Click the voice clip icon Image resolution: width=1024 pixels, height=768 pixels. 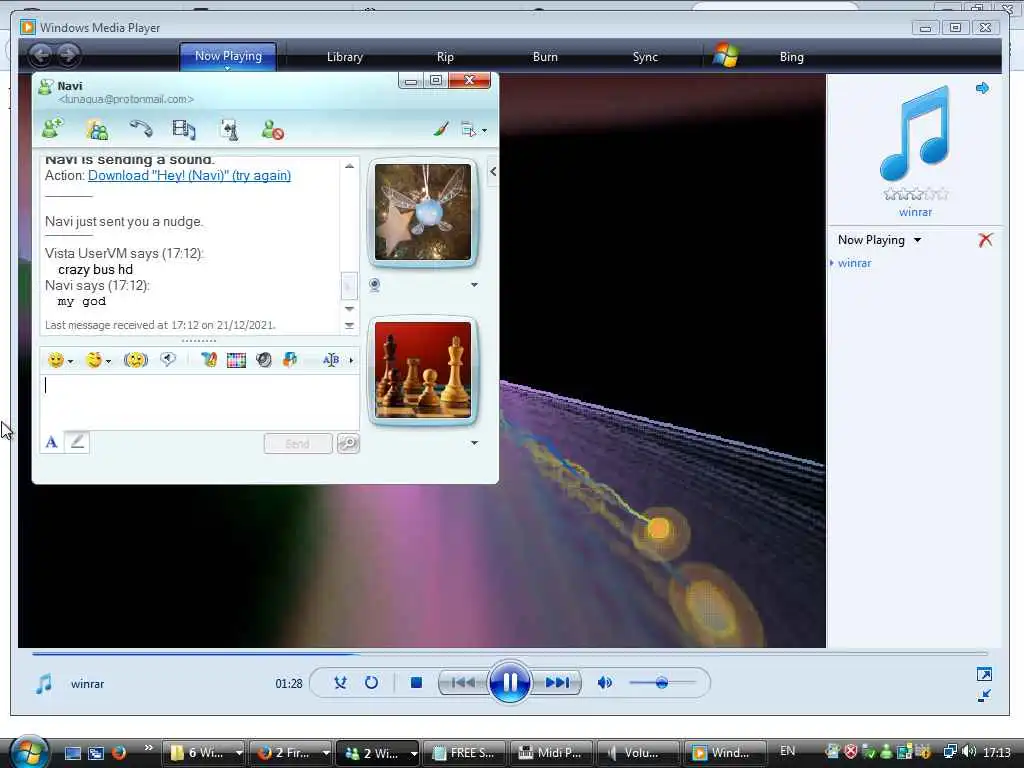pyautogui.click(x=168, y=359)
